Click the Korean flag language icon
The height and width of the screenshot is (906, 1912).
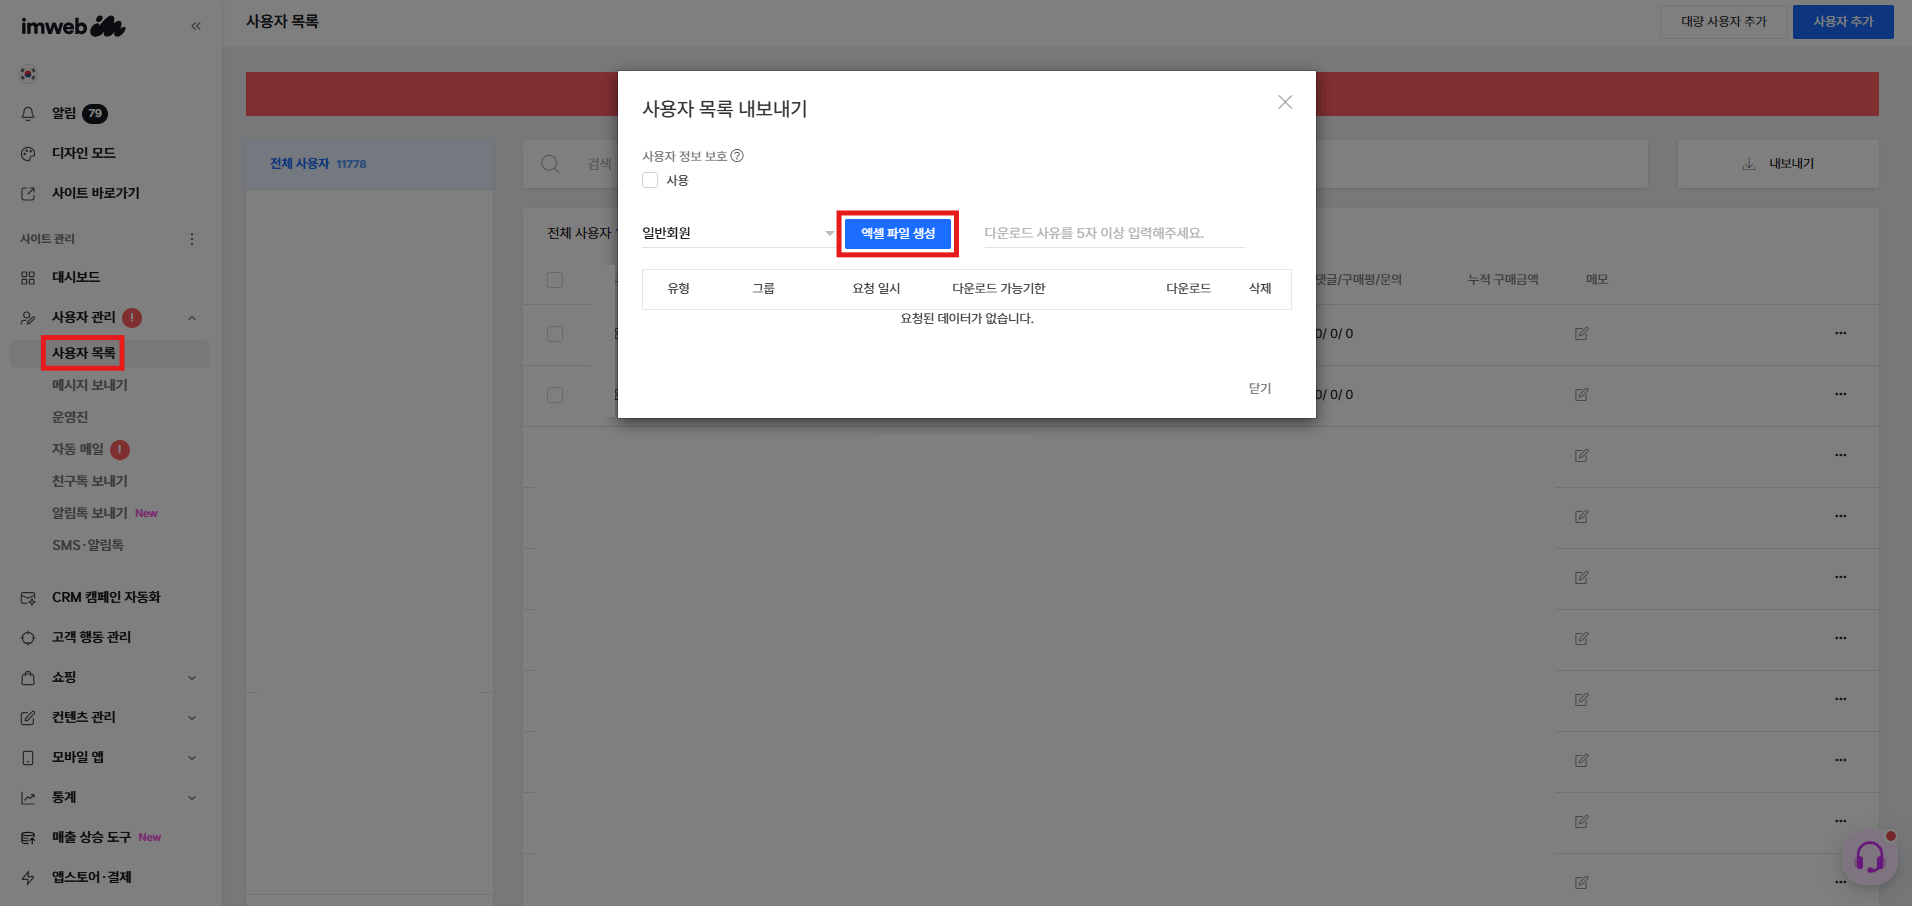pos(28,74)
